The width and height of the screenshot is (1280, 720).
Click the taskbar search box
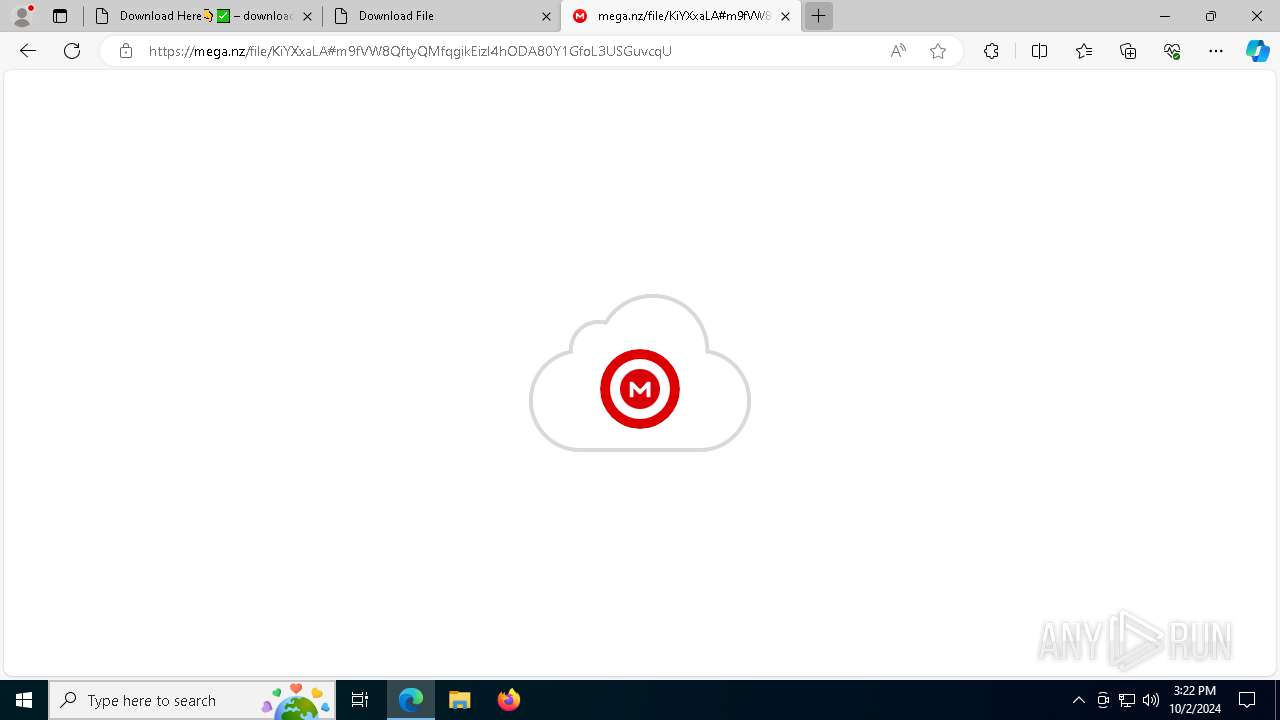(x=192, y=700)
